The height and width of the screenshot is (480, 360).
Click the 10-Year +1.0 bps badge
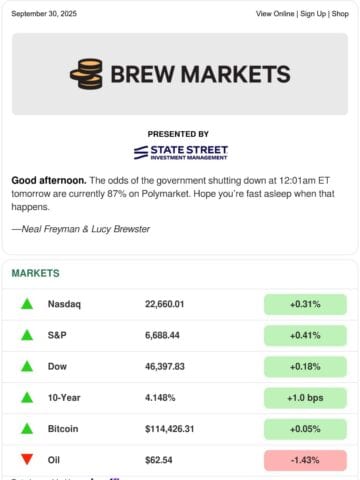(305, 398)
